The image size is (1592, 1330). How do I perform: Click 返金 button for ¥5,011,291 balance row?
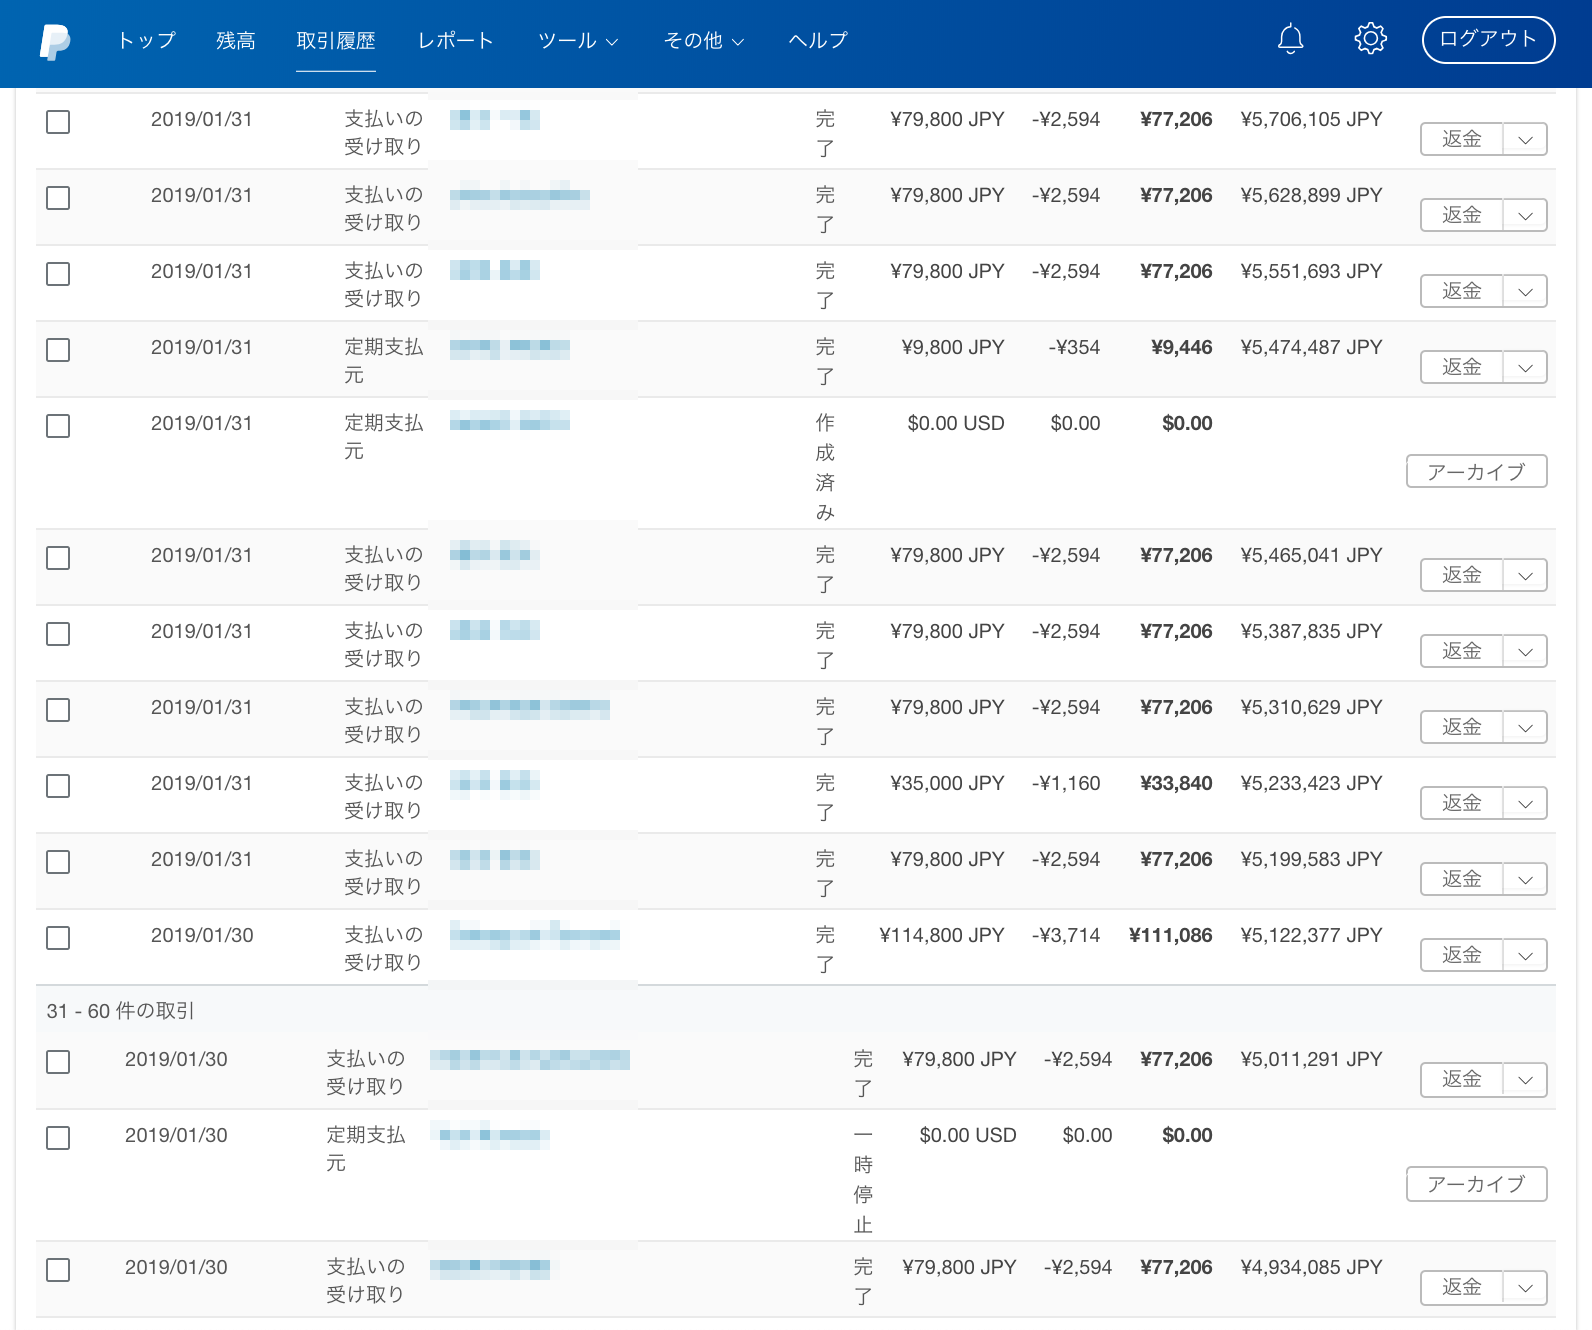1462,1079
